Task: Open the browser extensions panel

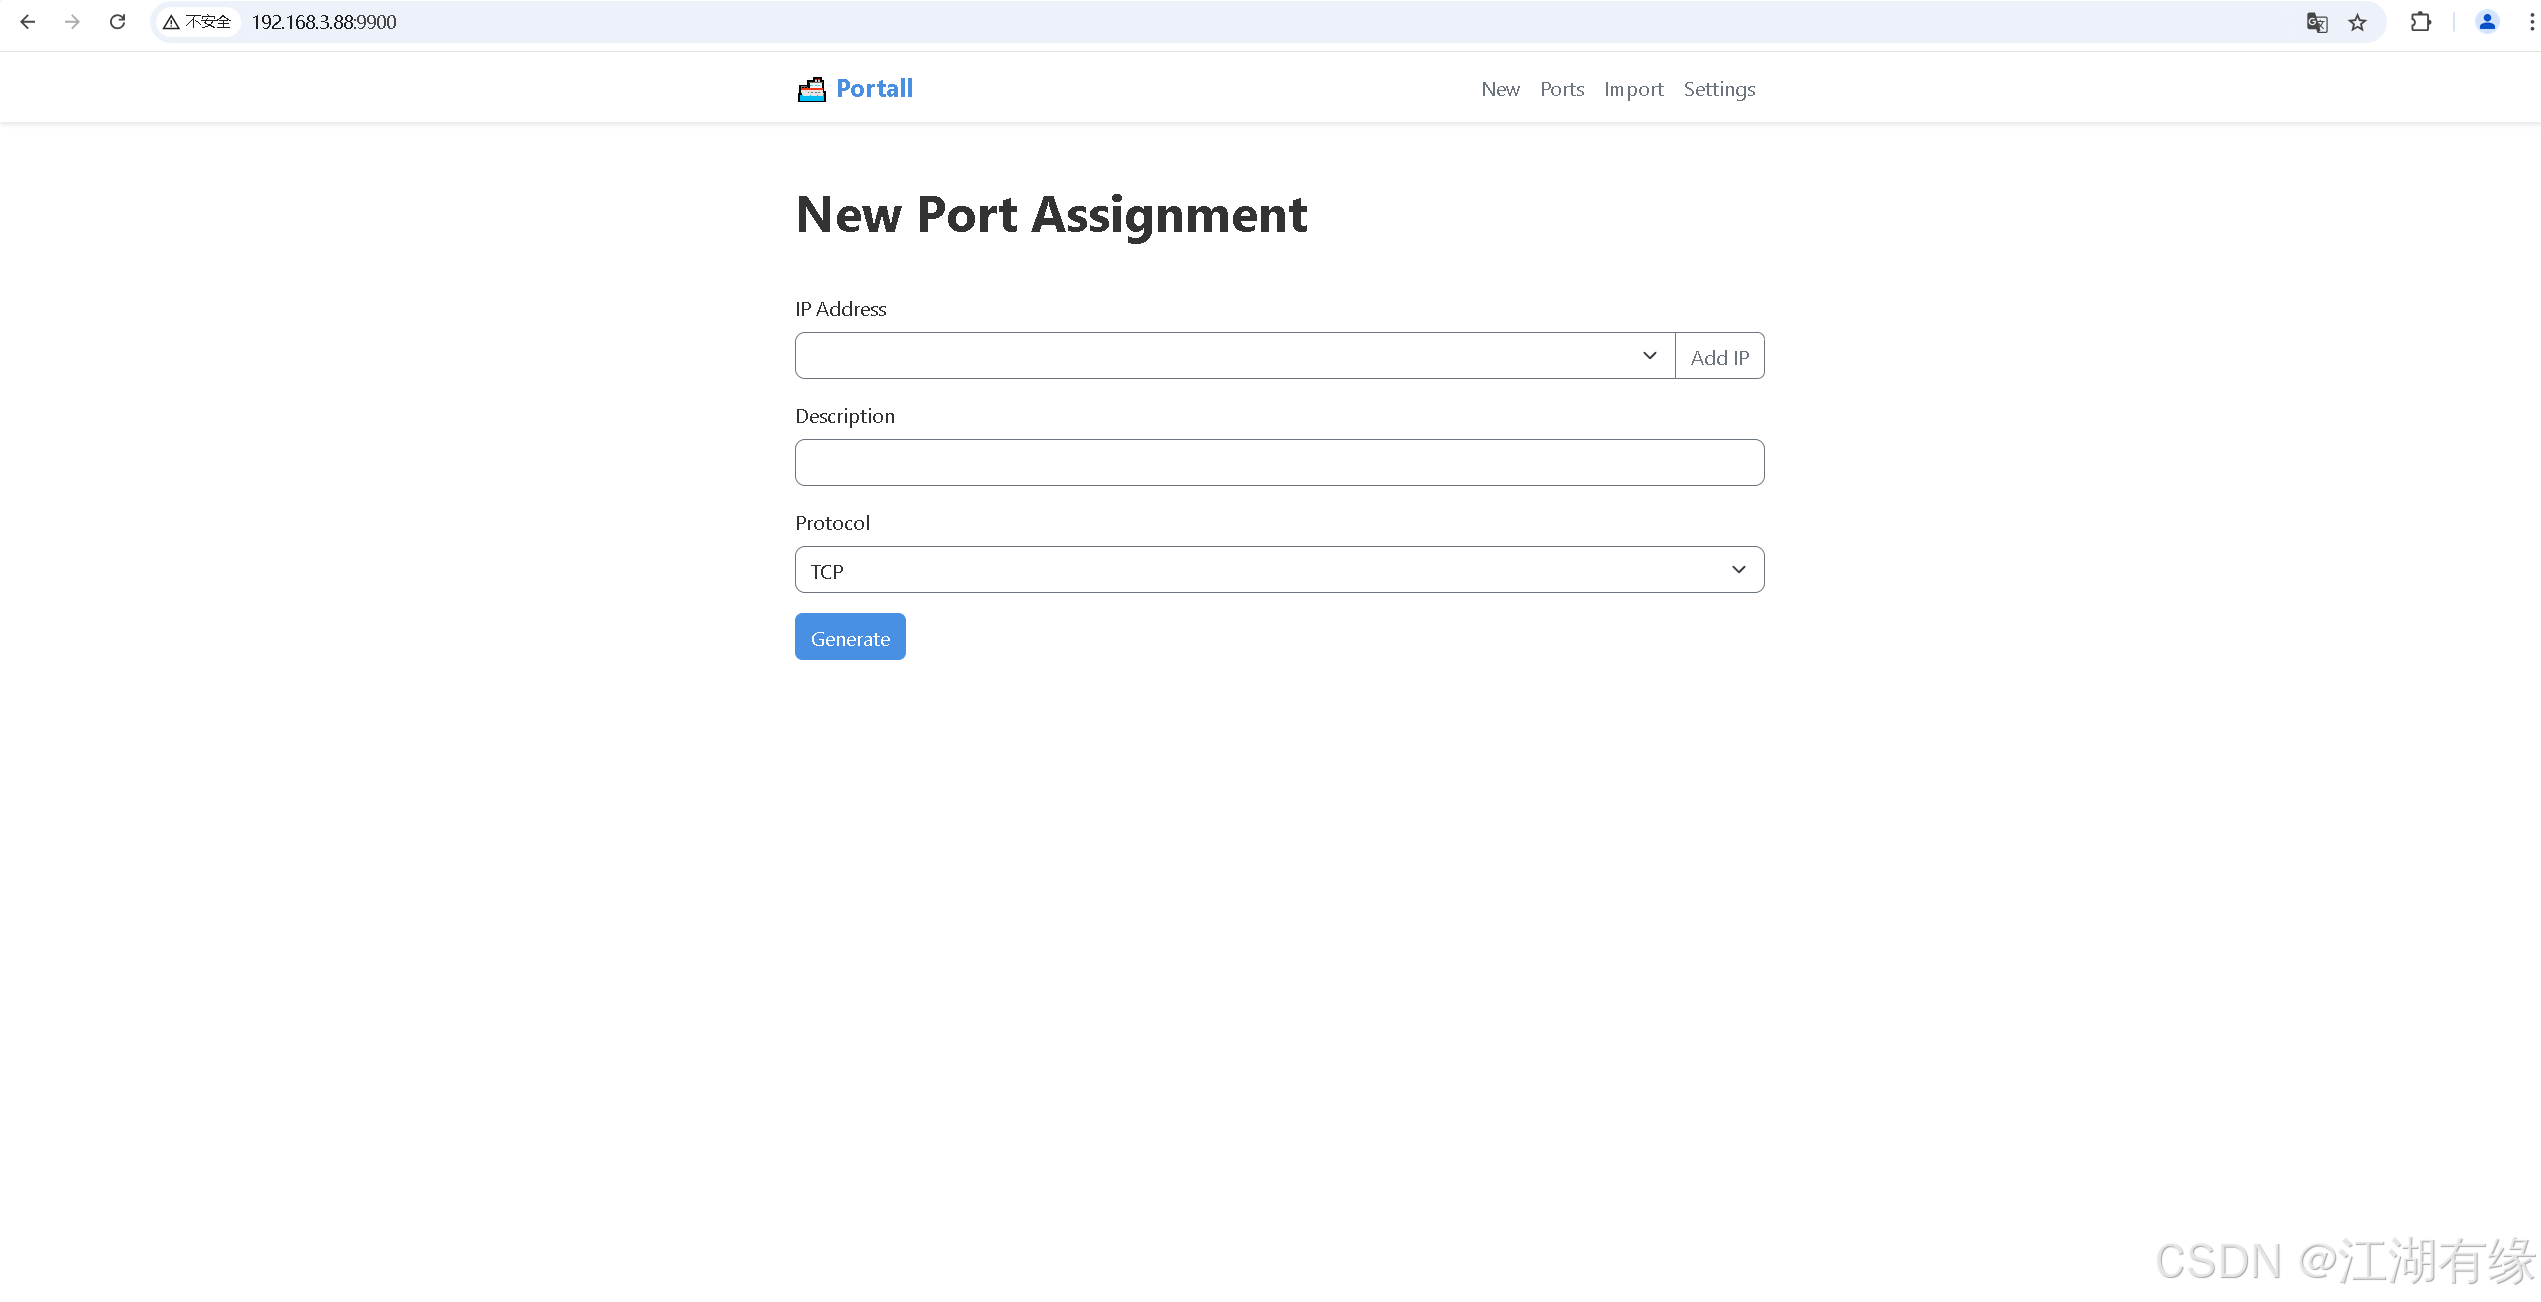Action: 2421,21
